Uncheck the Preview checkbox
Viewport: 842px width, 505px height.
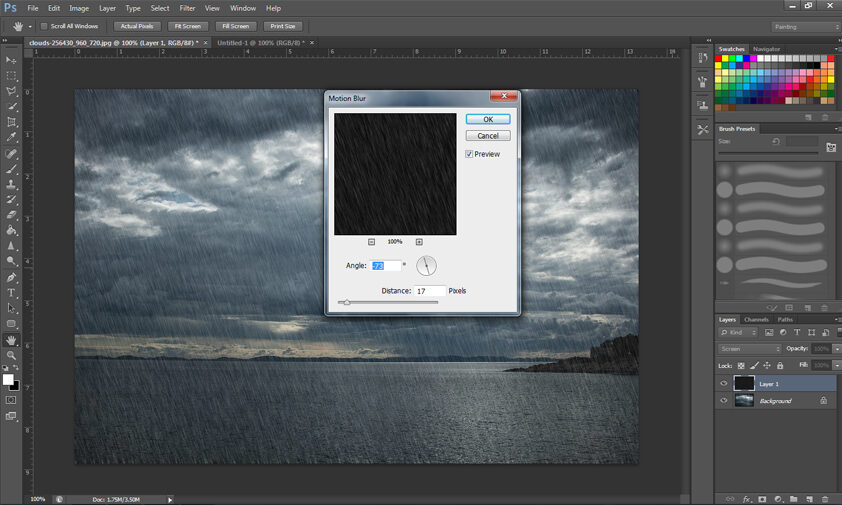point(469,154)
